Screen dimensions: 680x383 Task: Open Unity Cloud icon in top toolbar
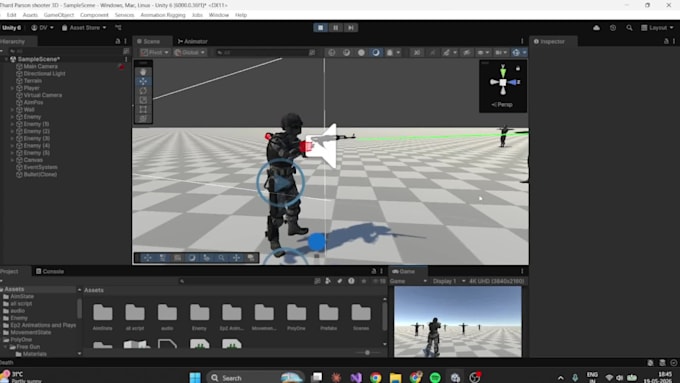(596, 28)
